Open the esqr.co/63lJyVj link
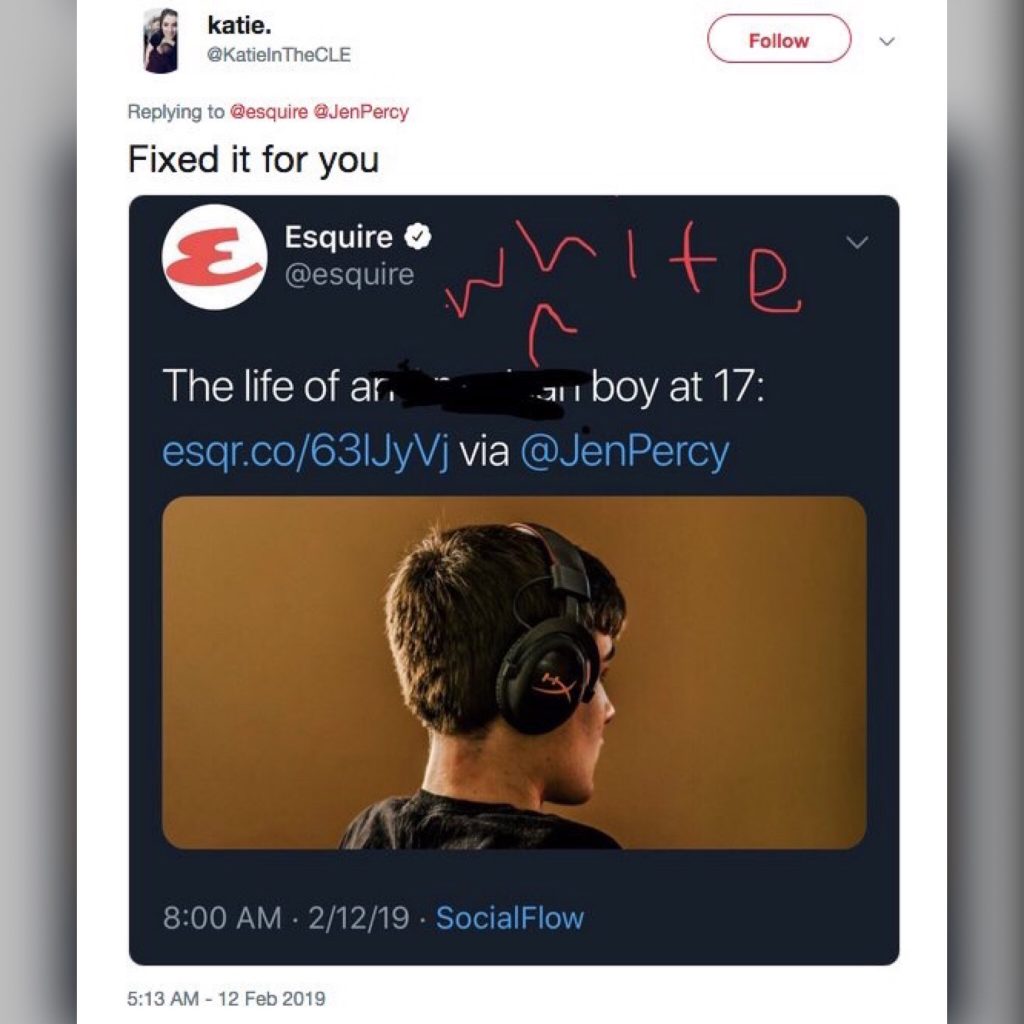 (305, 451)
